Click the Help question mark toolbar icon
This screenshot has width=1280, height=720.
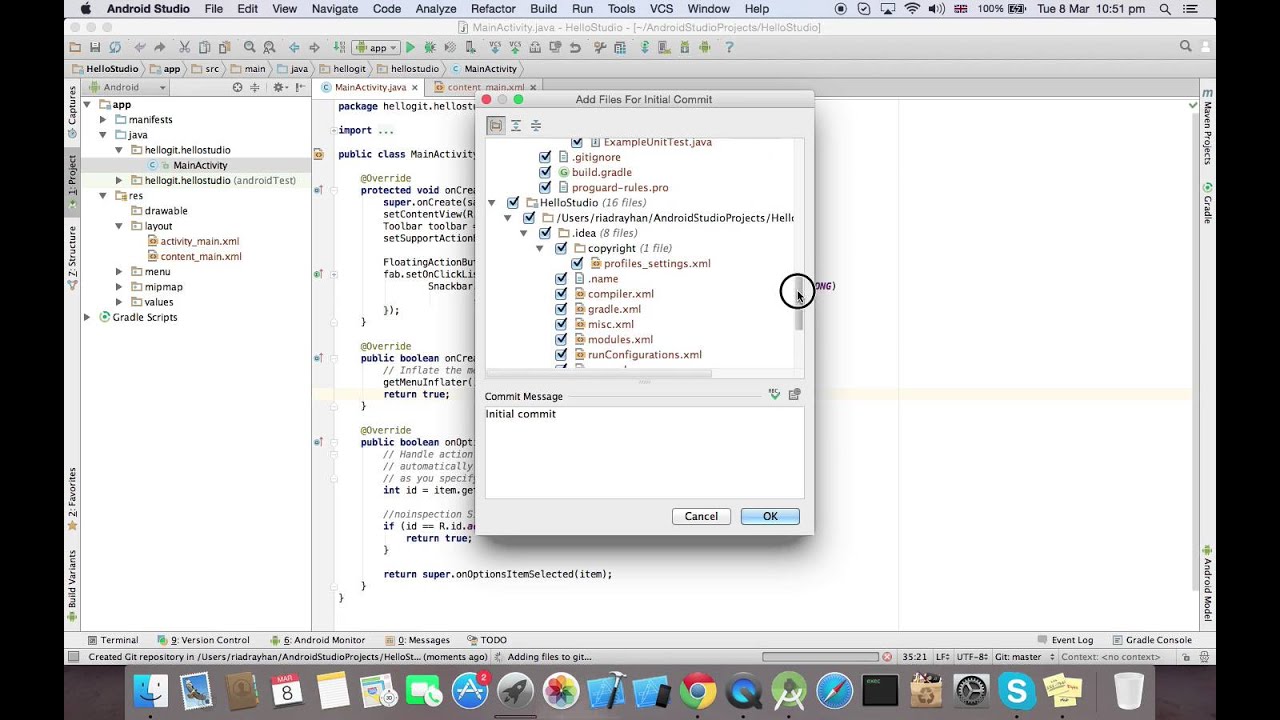pos(729,47)
